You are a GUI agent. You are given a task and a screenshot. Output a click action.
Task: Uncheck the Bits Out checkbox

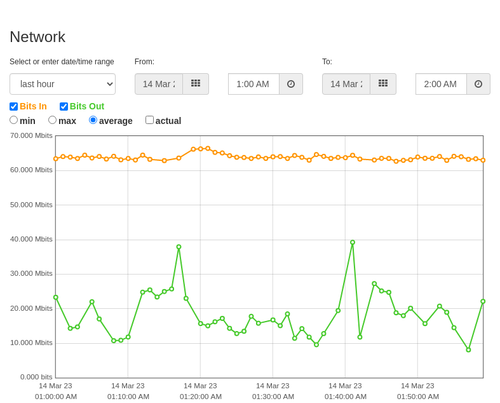point(64,106)
